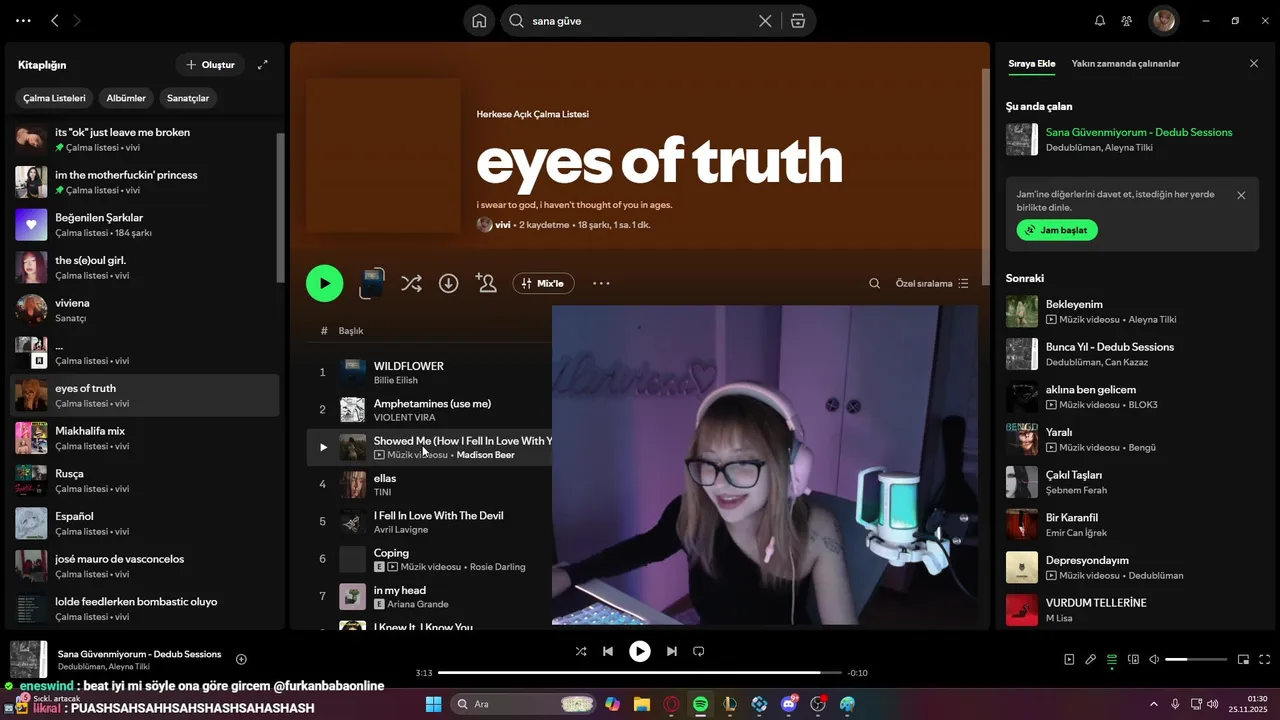Screen dimensions: 1280x720
Task: Seek using the song progress bar
Action: [639, 673]
